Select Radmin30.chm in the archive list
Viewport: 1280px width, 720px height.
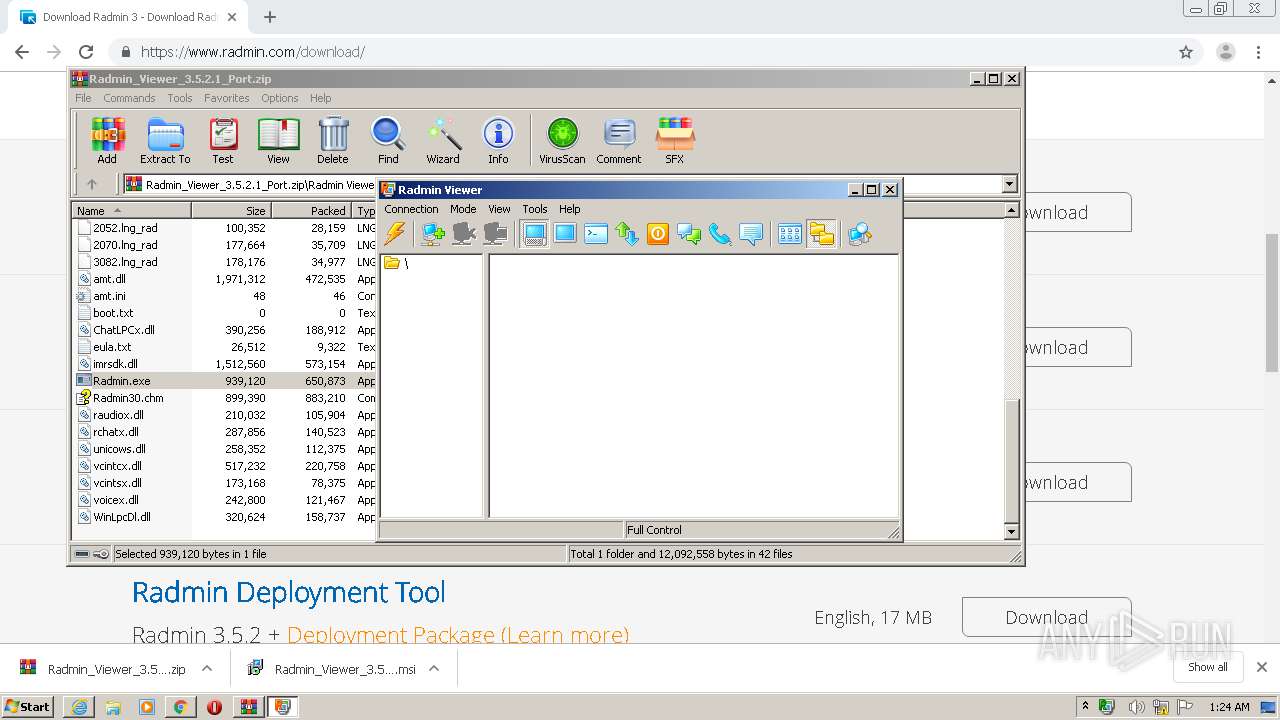[x=128, y=398]
